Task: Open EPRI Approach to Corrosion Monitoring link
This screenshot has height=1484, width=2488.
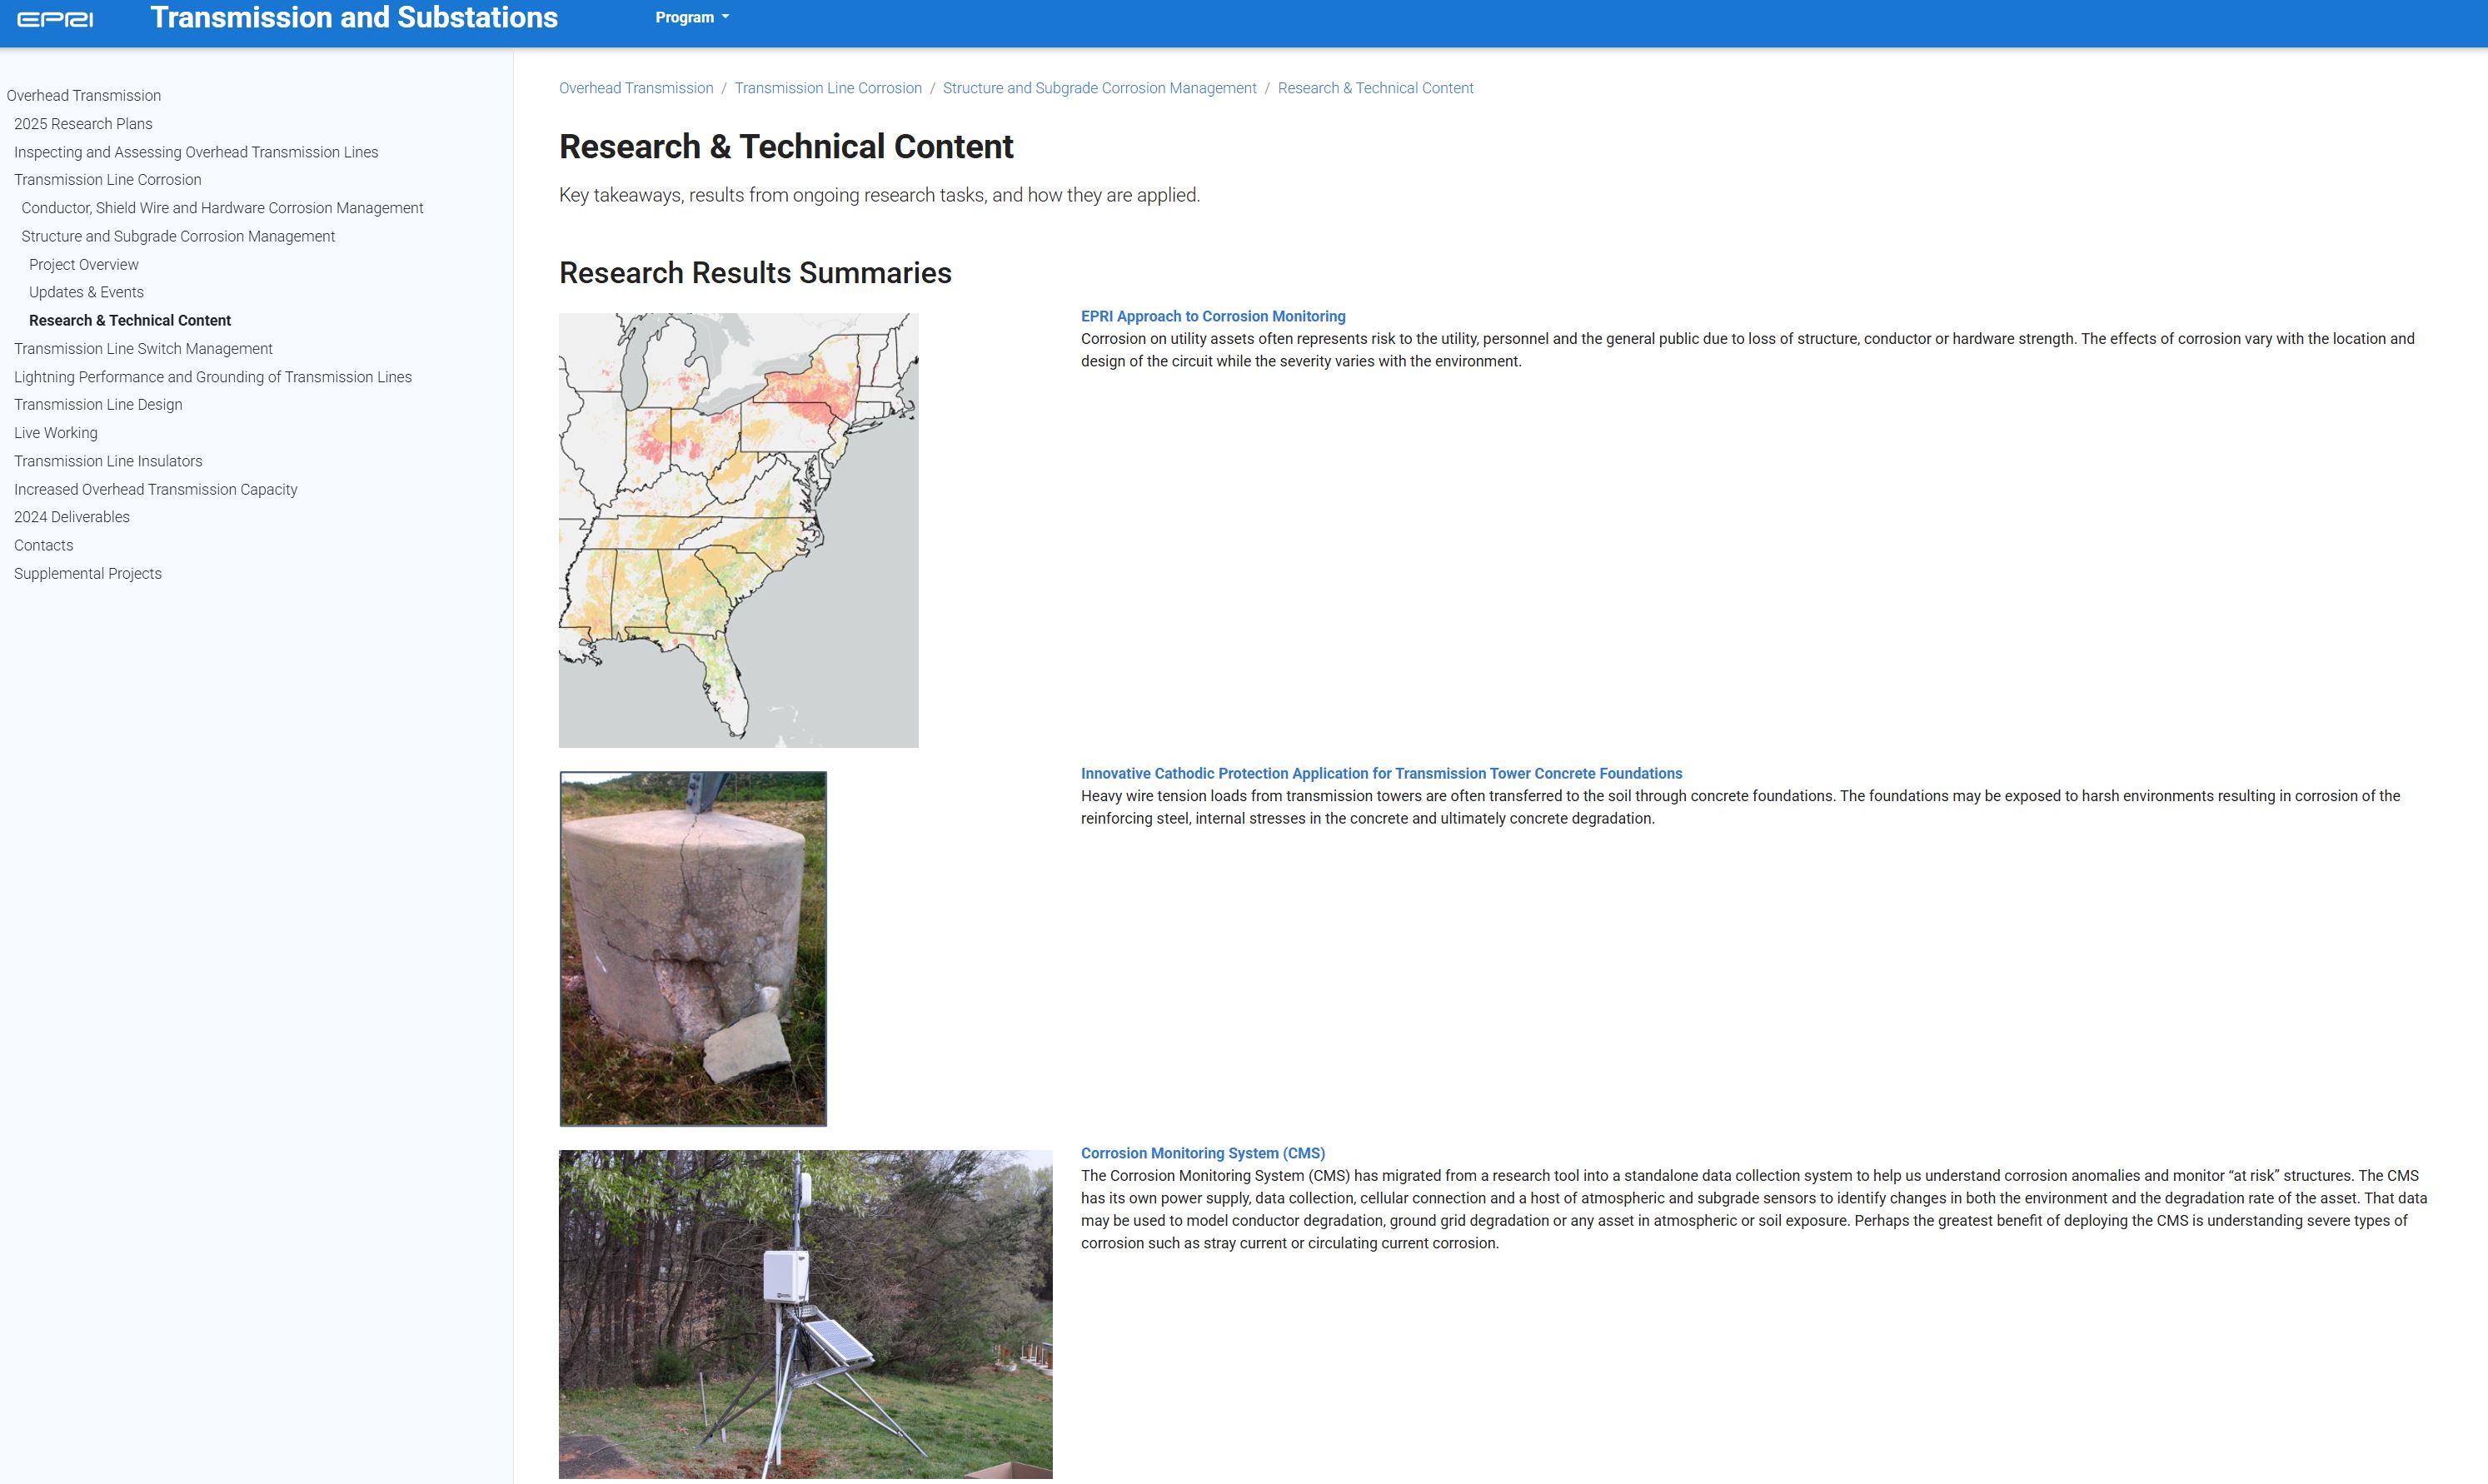Action: click(x=1213, y=316)
